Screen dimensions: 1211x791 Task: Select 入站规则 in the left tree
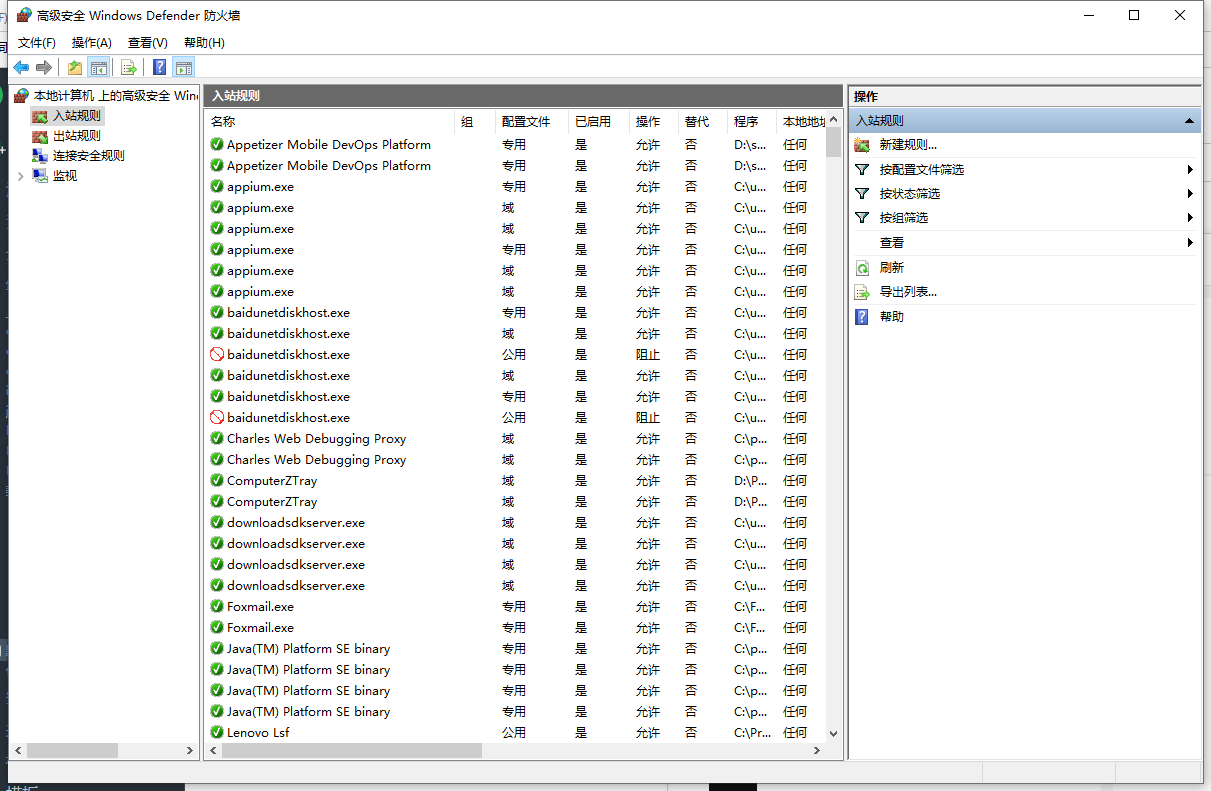(x=77, y=116)
